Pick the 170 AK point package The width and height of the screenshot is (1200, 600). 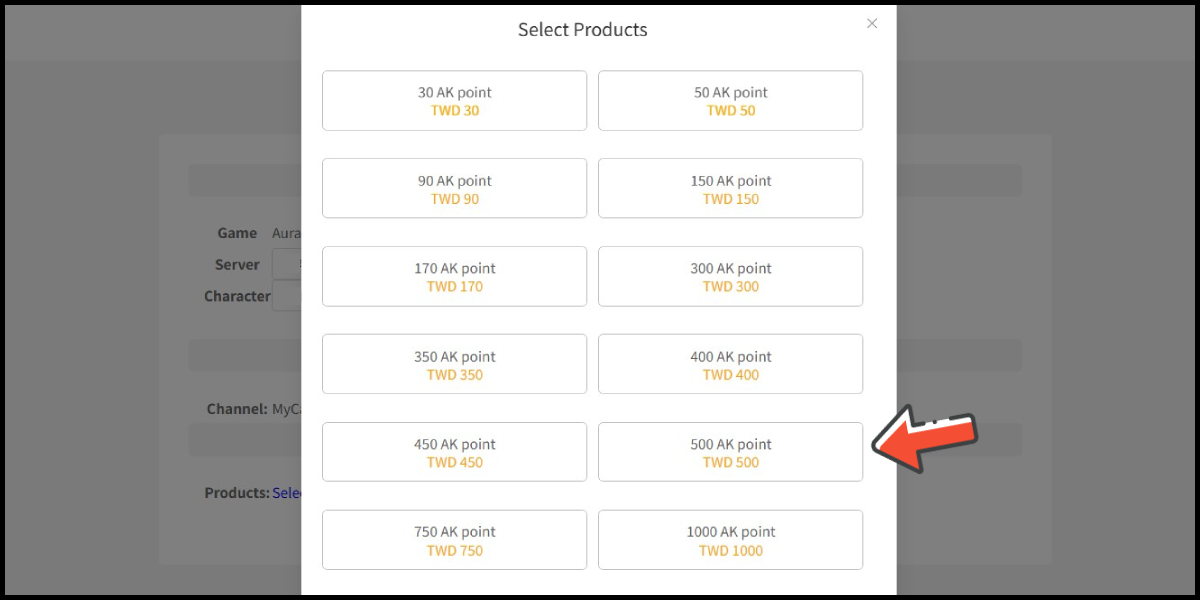tap(454, 276)
